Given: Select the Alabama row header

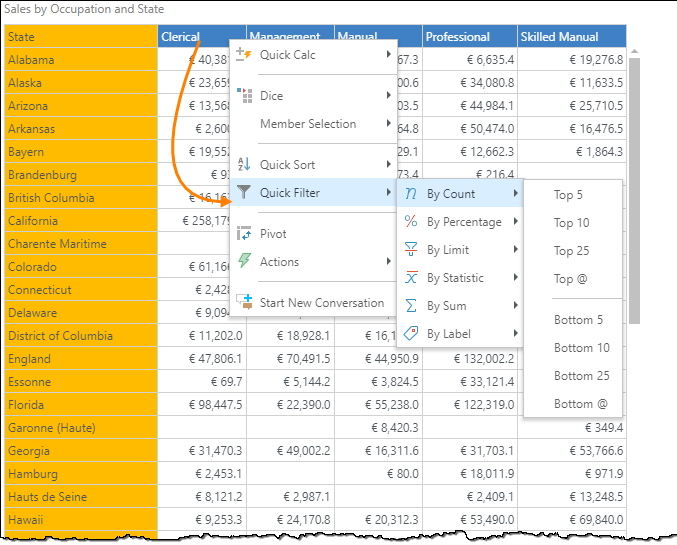Looking at the screenshot, I should point(81,60).
